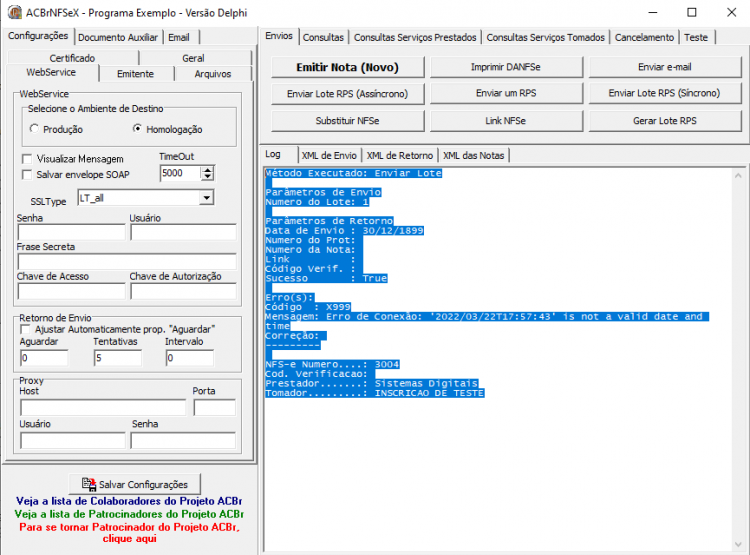Click log line 'Método Executado: Enviar Lote'
Viewport: 750px width, 555px height.
point(353,173)
